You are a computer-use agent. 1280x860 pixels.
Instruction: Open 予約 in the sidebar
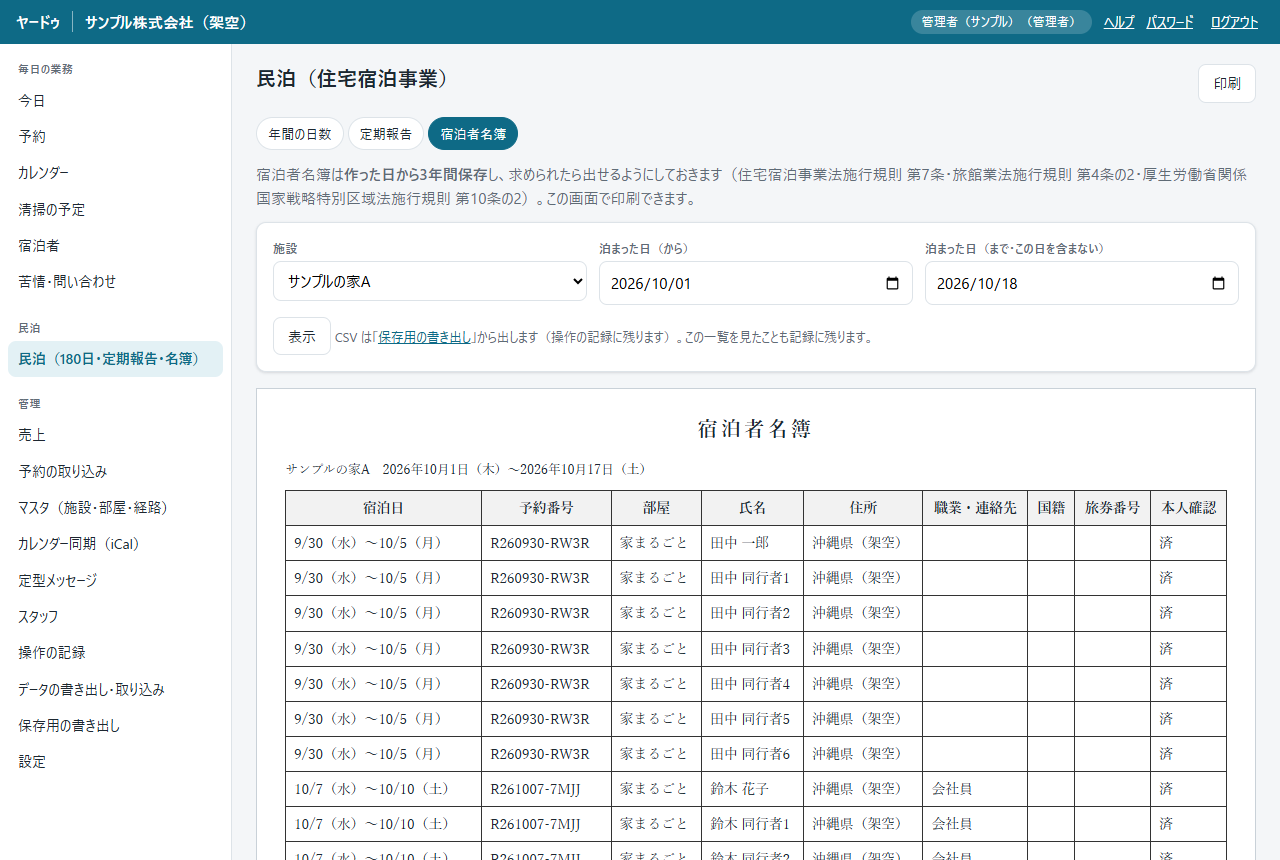[115, 137]
